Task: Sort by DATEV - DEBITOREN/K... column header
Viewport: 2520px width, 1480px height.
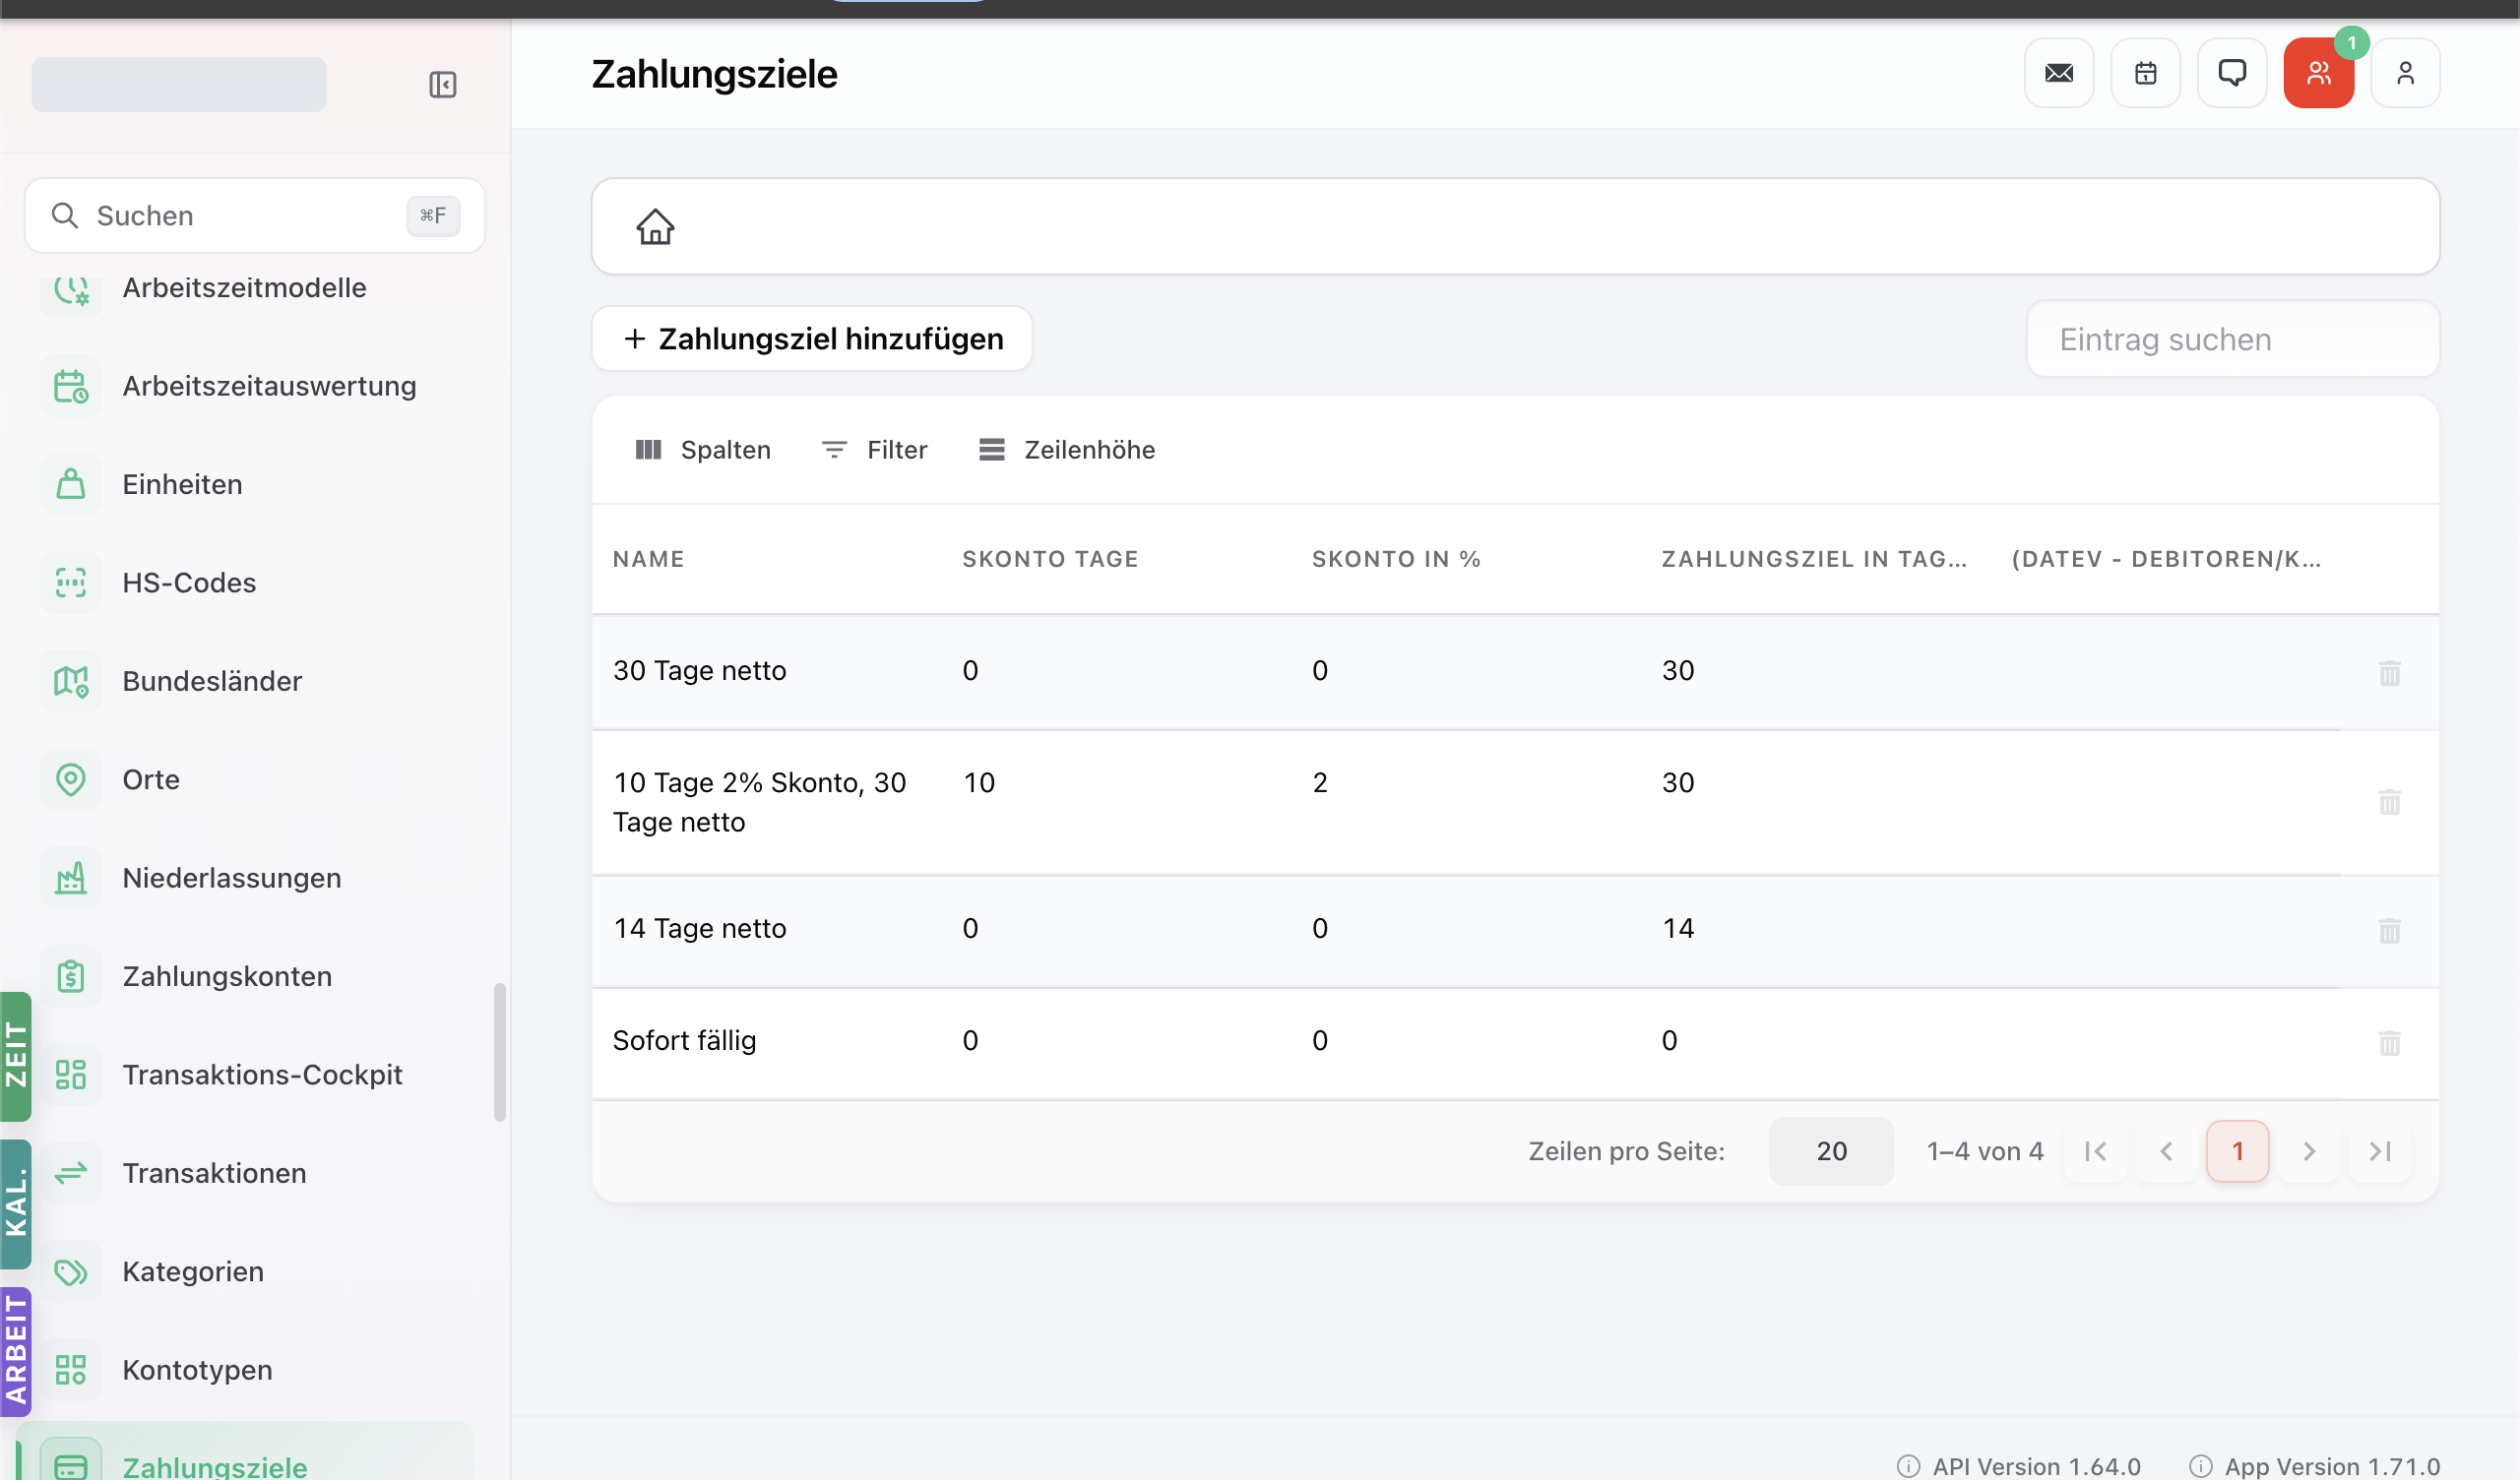Action: pos(2166,560)
